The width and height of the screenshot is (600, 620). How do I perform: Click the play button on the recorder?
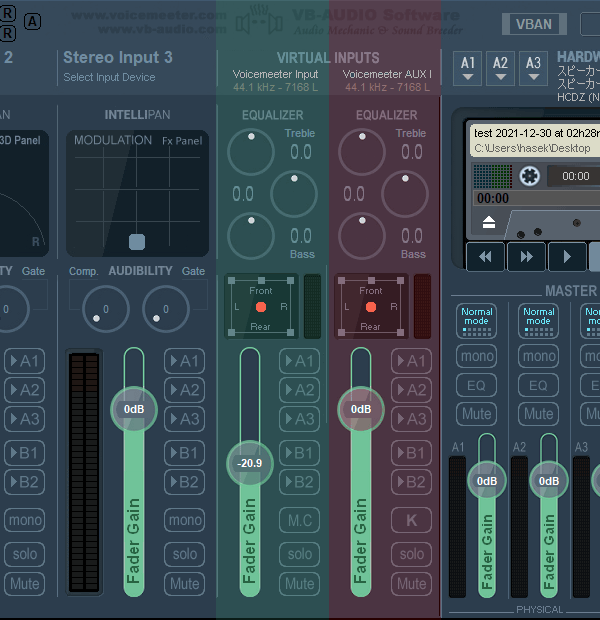point(567,257)
